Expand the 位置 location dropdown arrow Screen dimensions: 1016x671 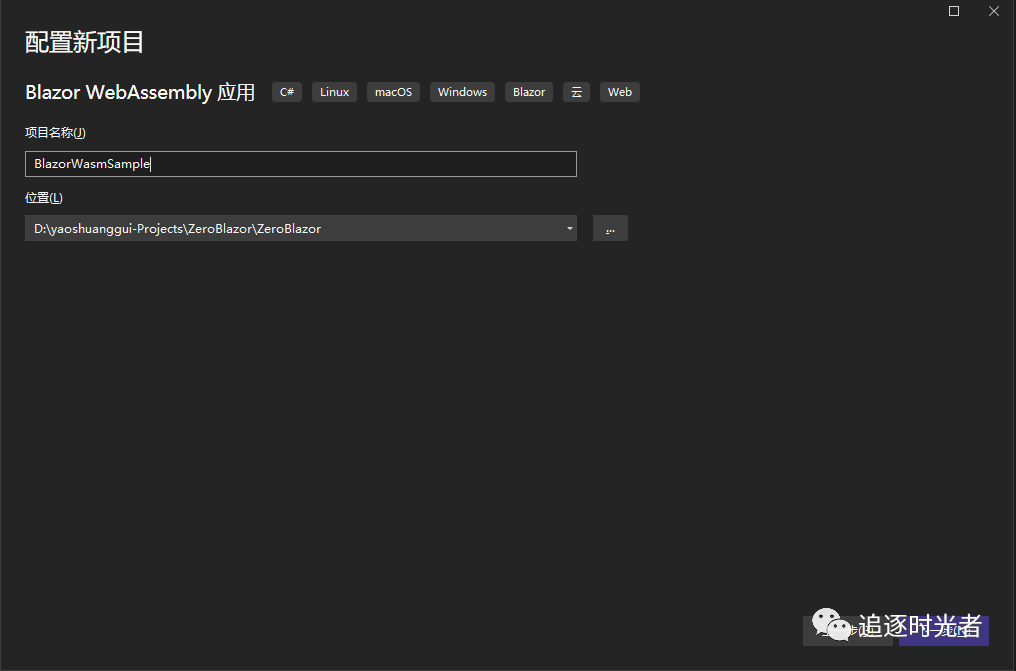pyautogui.click(x=569, y=229)
